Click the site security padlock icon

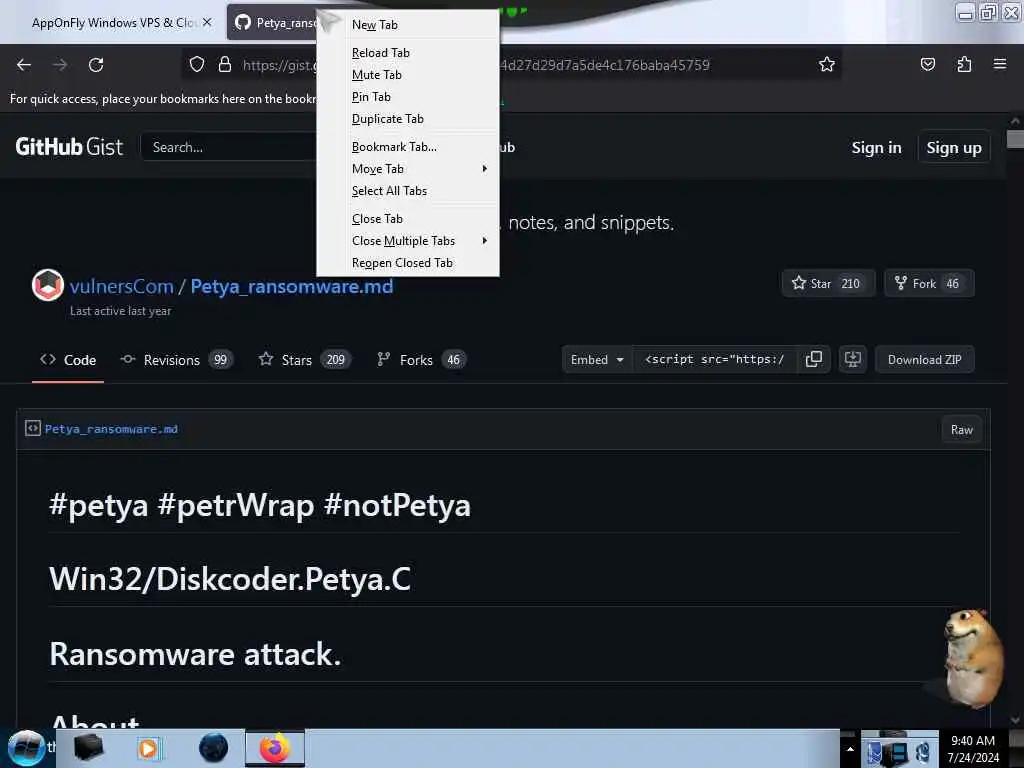click(x=225, y=65)
